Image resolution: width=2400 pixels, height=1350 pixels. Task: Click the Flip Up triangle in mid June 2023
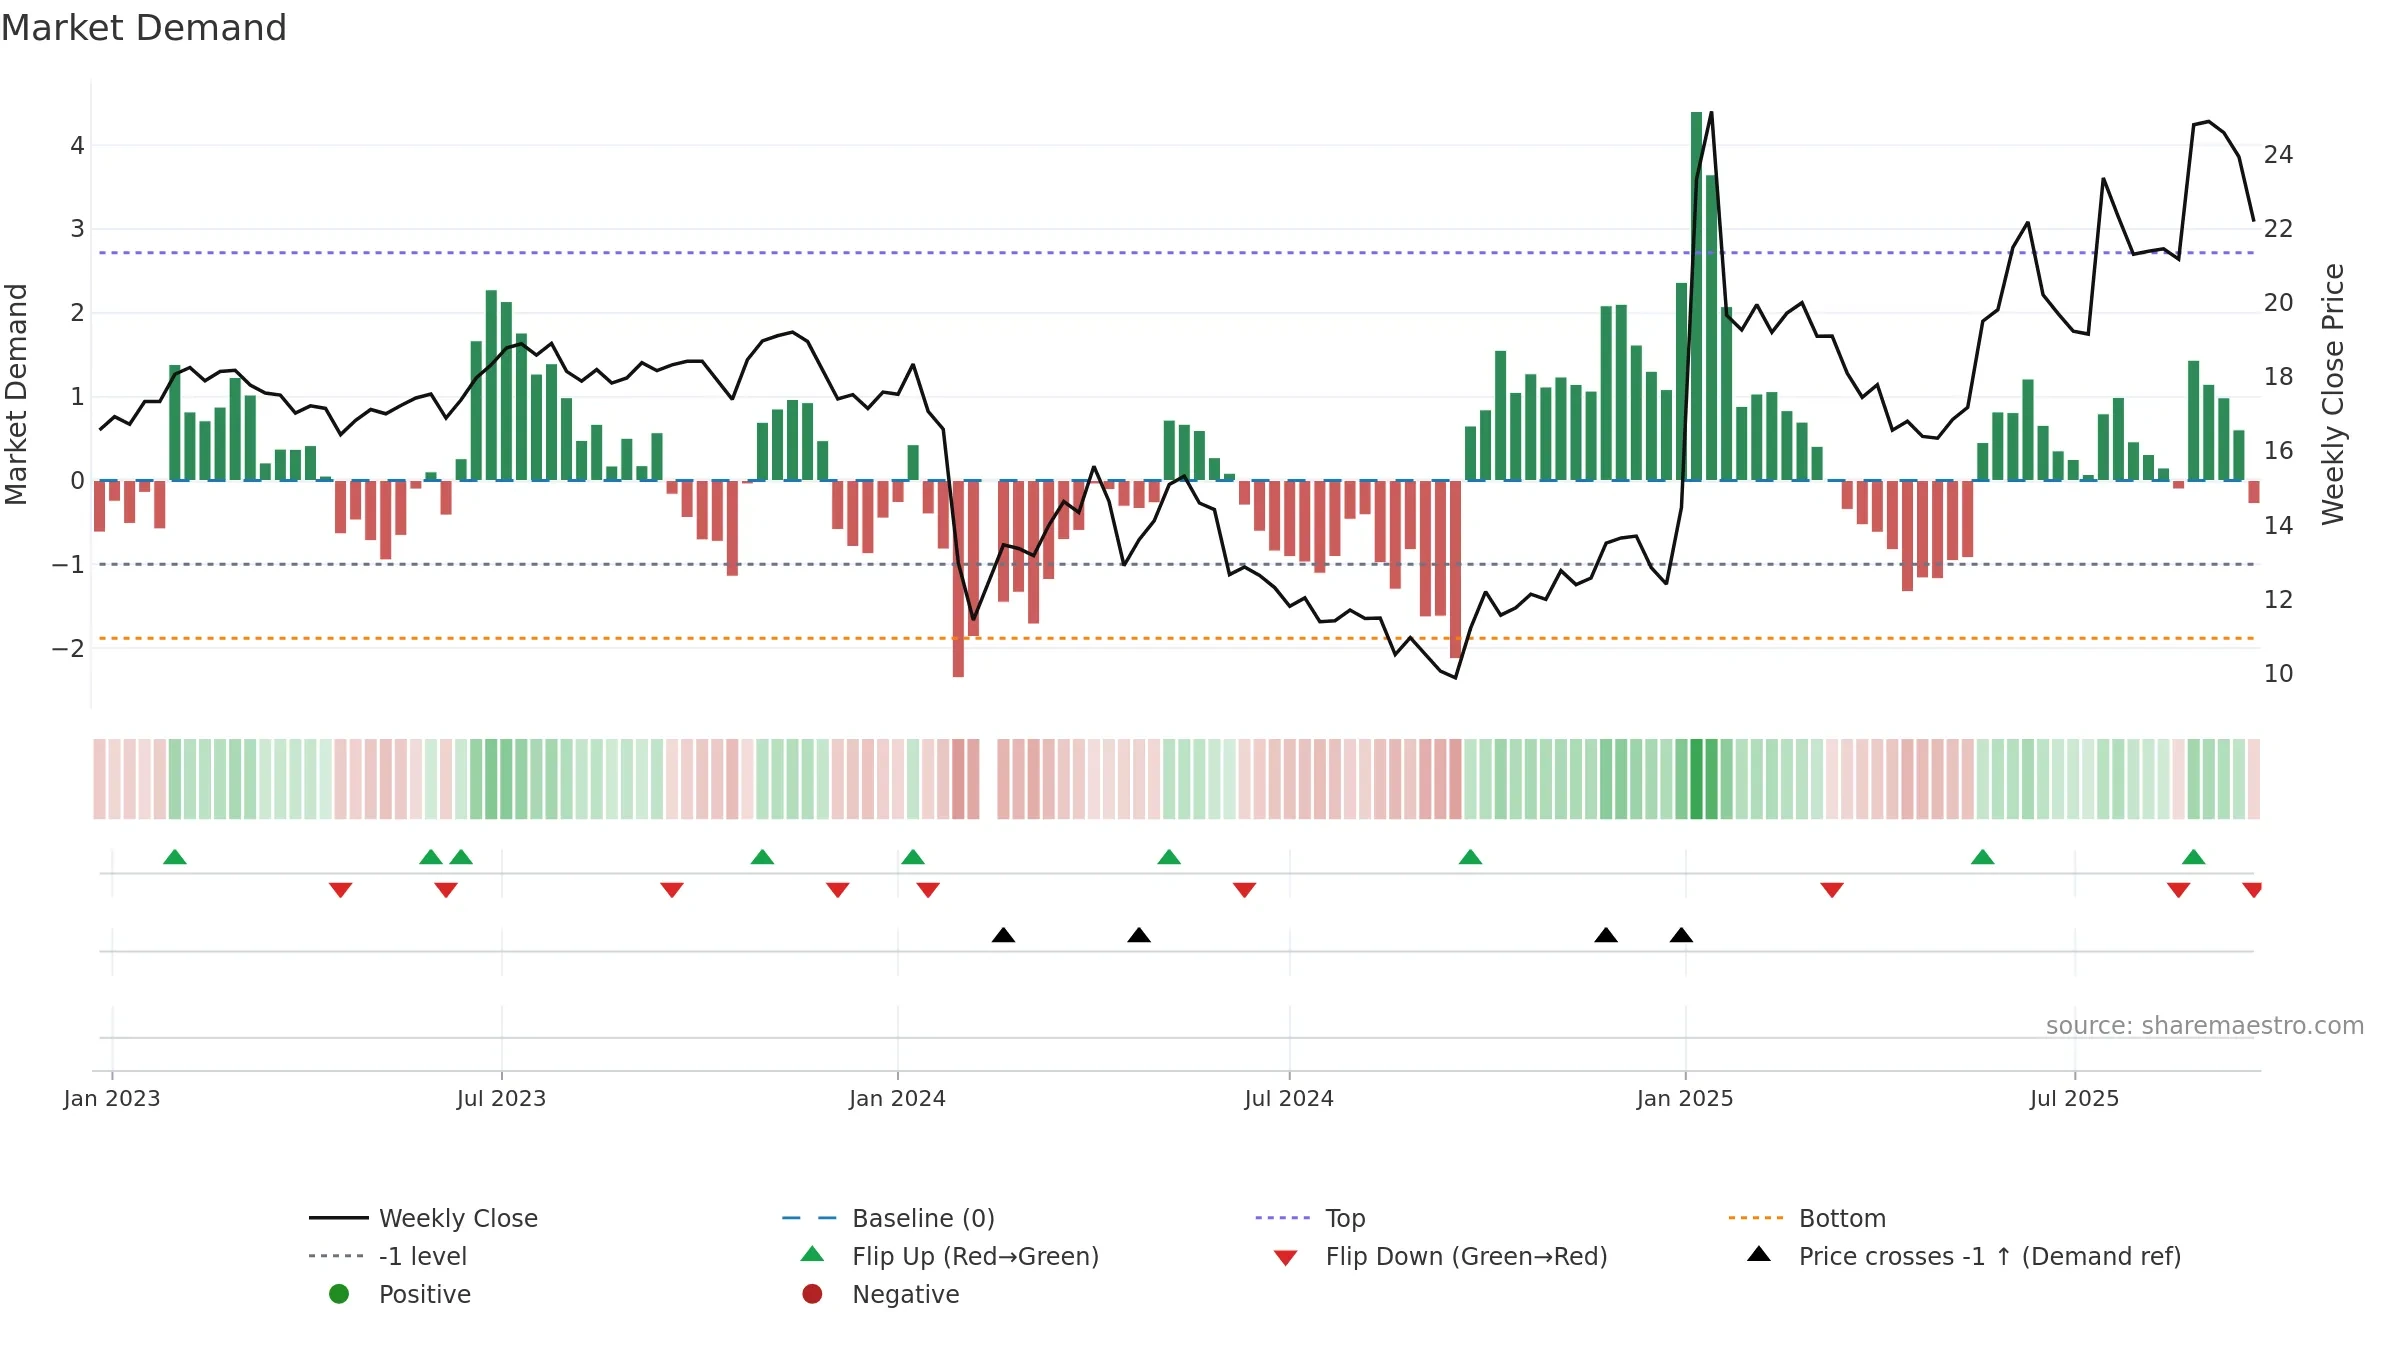(x=461, y=857)
